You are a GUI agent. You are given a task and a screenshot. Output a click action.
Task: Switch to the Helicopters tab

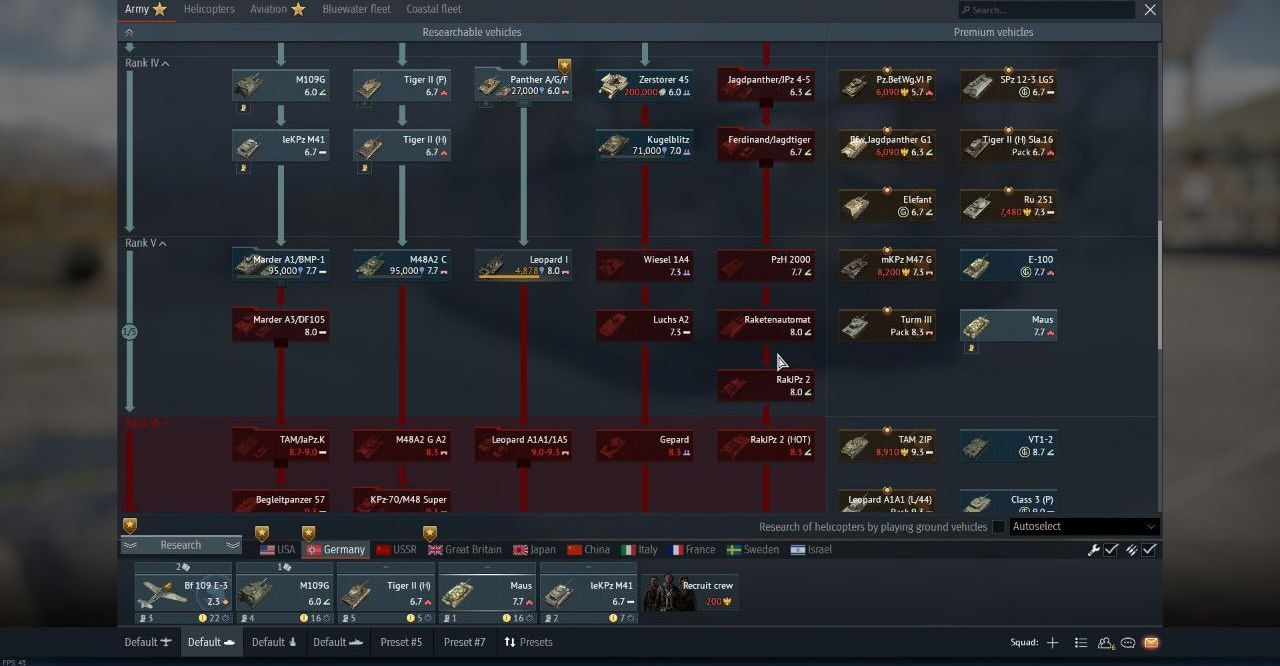point(209,9)
